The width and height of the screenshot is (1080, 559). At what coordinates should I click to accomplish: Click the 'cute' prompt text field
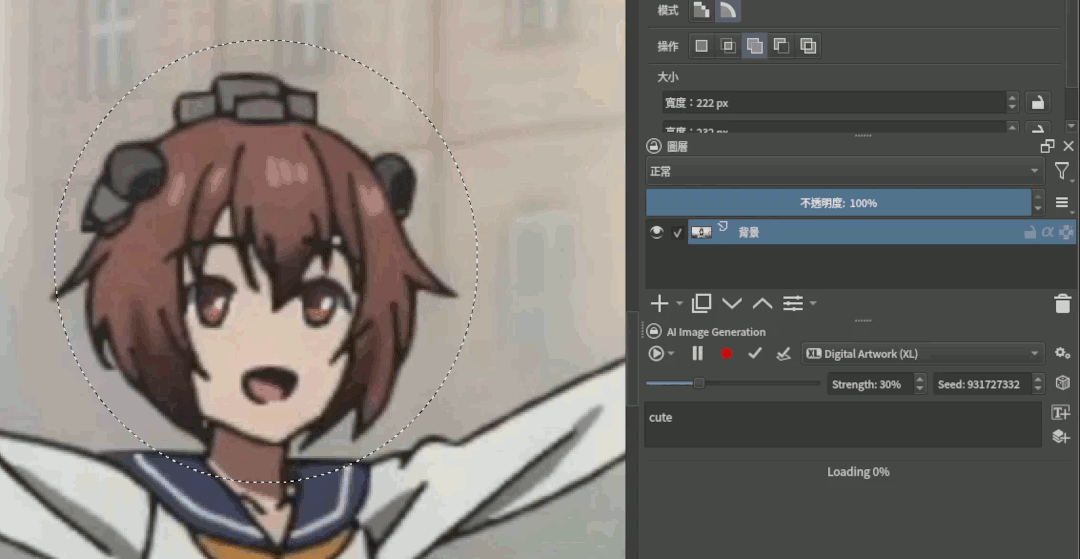point(842,424)
